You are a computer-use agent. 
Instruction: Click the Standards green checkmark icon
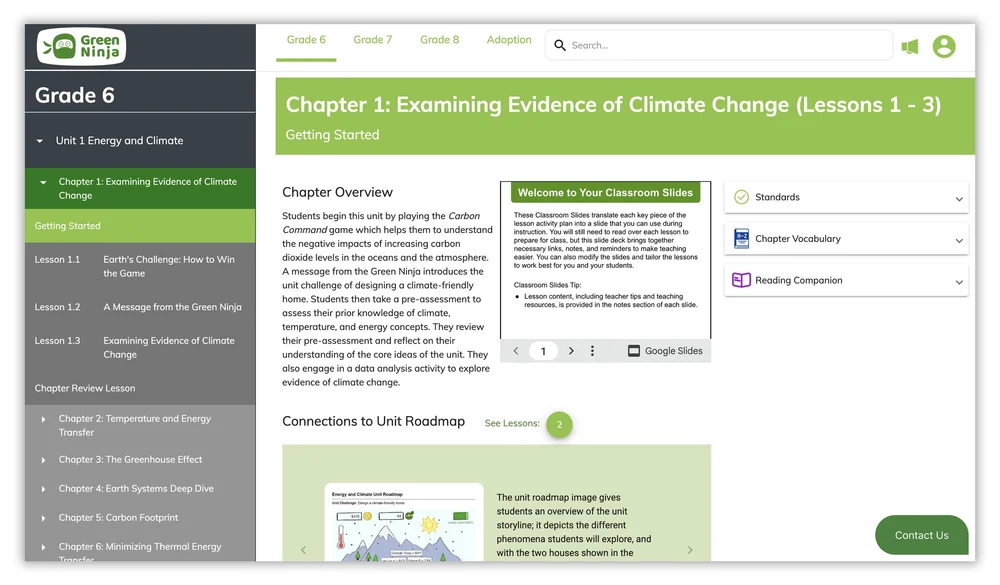(x=740, y=197)
